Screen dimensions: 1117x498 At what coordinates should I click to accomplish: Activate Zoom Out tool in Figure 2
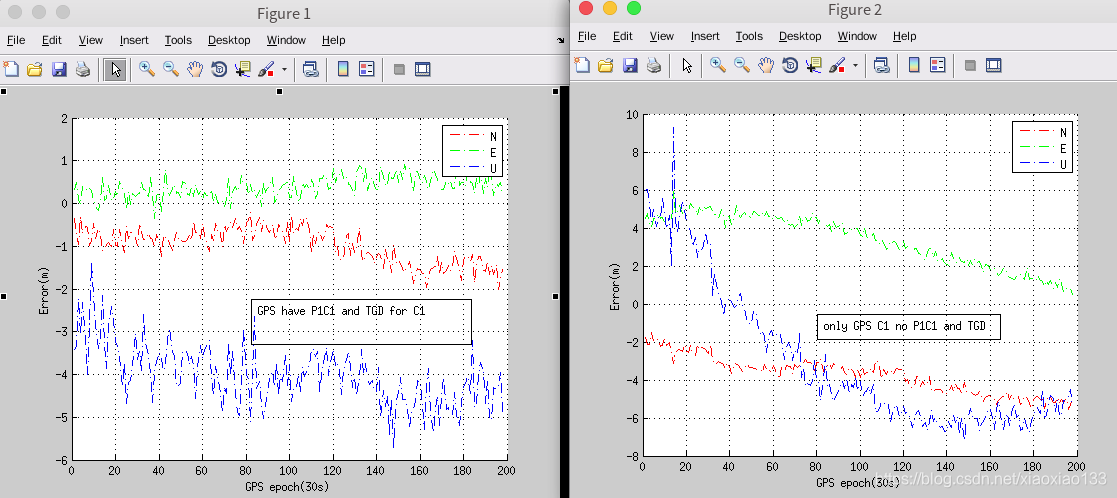(742, 66)
